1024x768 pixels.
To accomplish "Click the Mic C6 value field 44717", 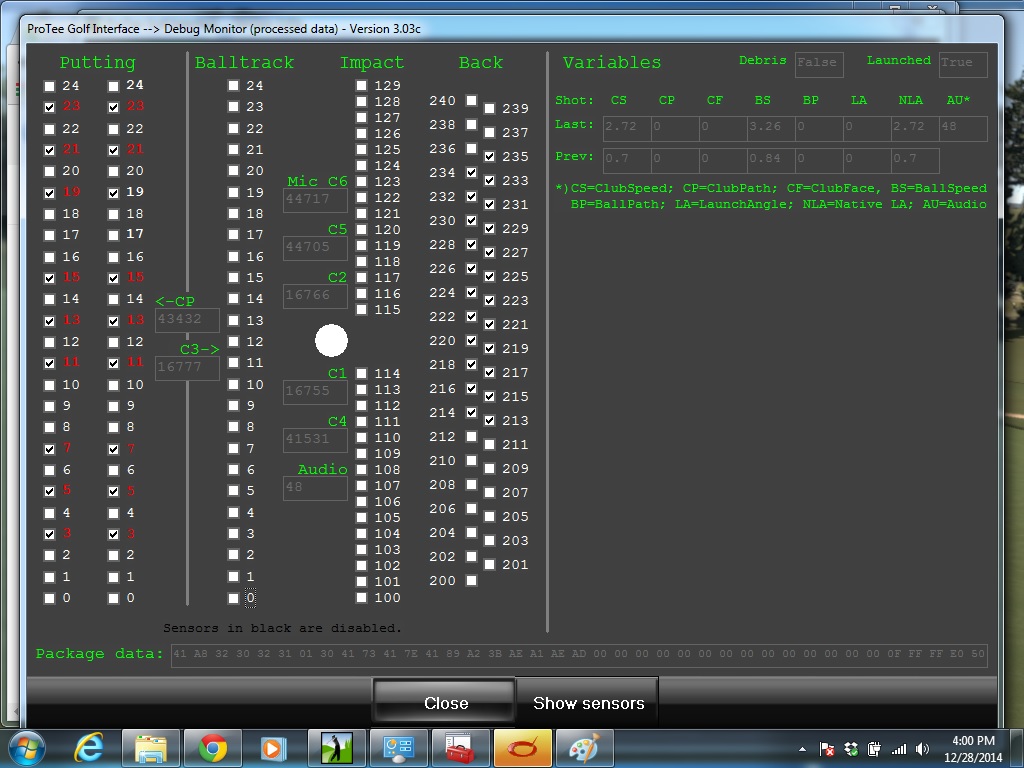I will click(315, 199).
